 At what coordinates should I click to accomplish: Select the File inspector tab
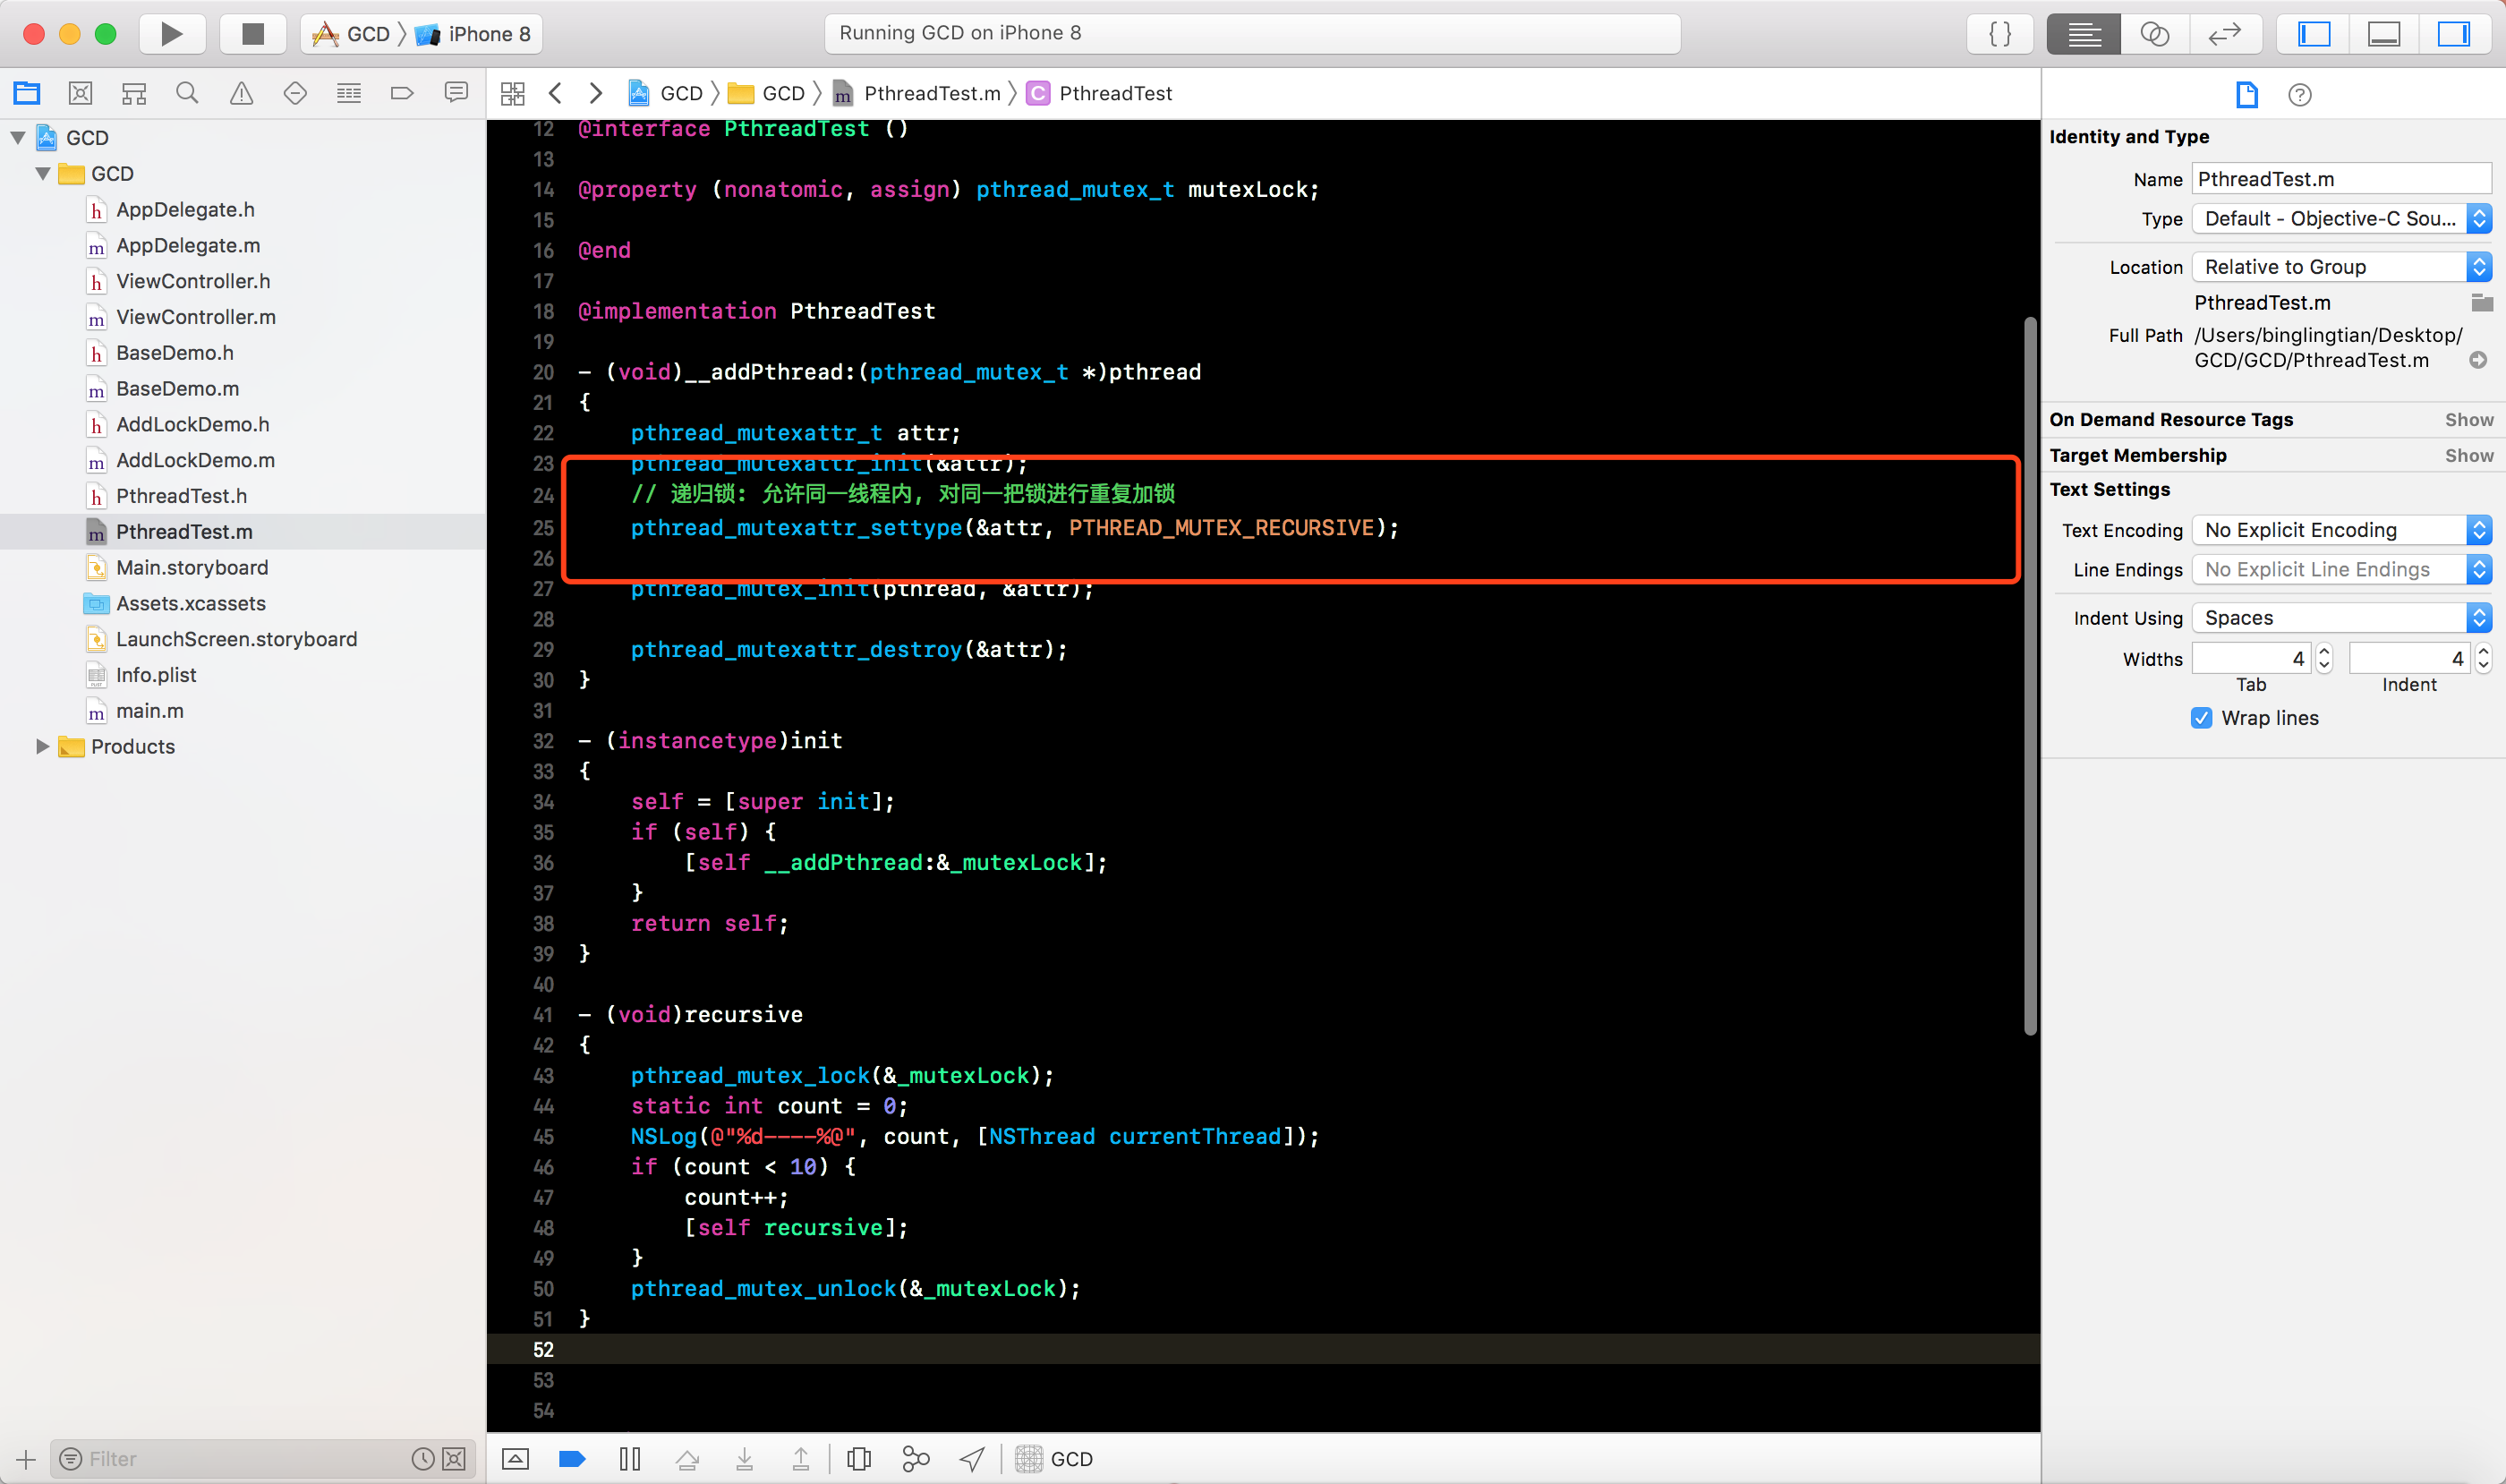(2247, 94)
